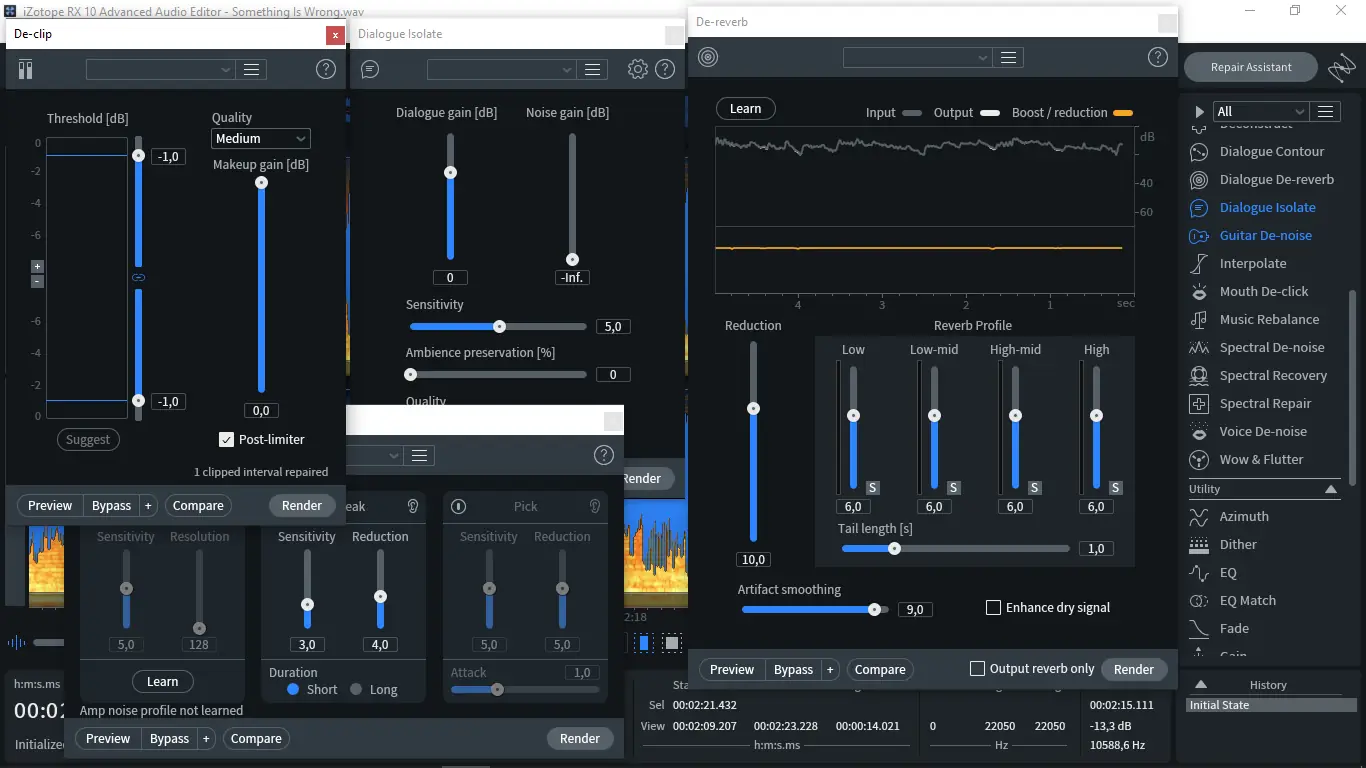Select Dialogue Isolate in the module list

click(1268, 208)
